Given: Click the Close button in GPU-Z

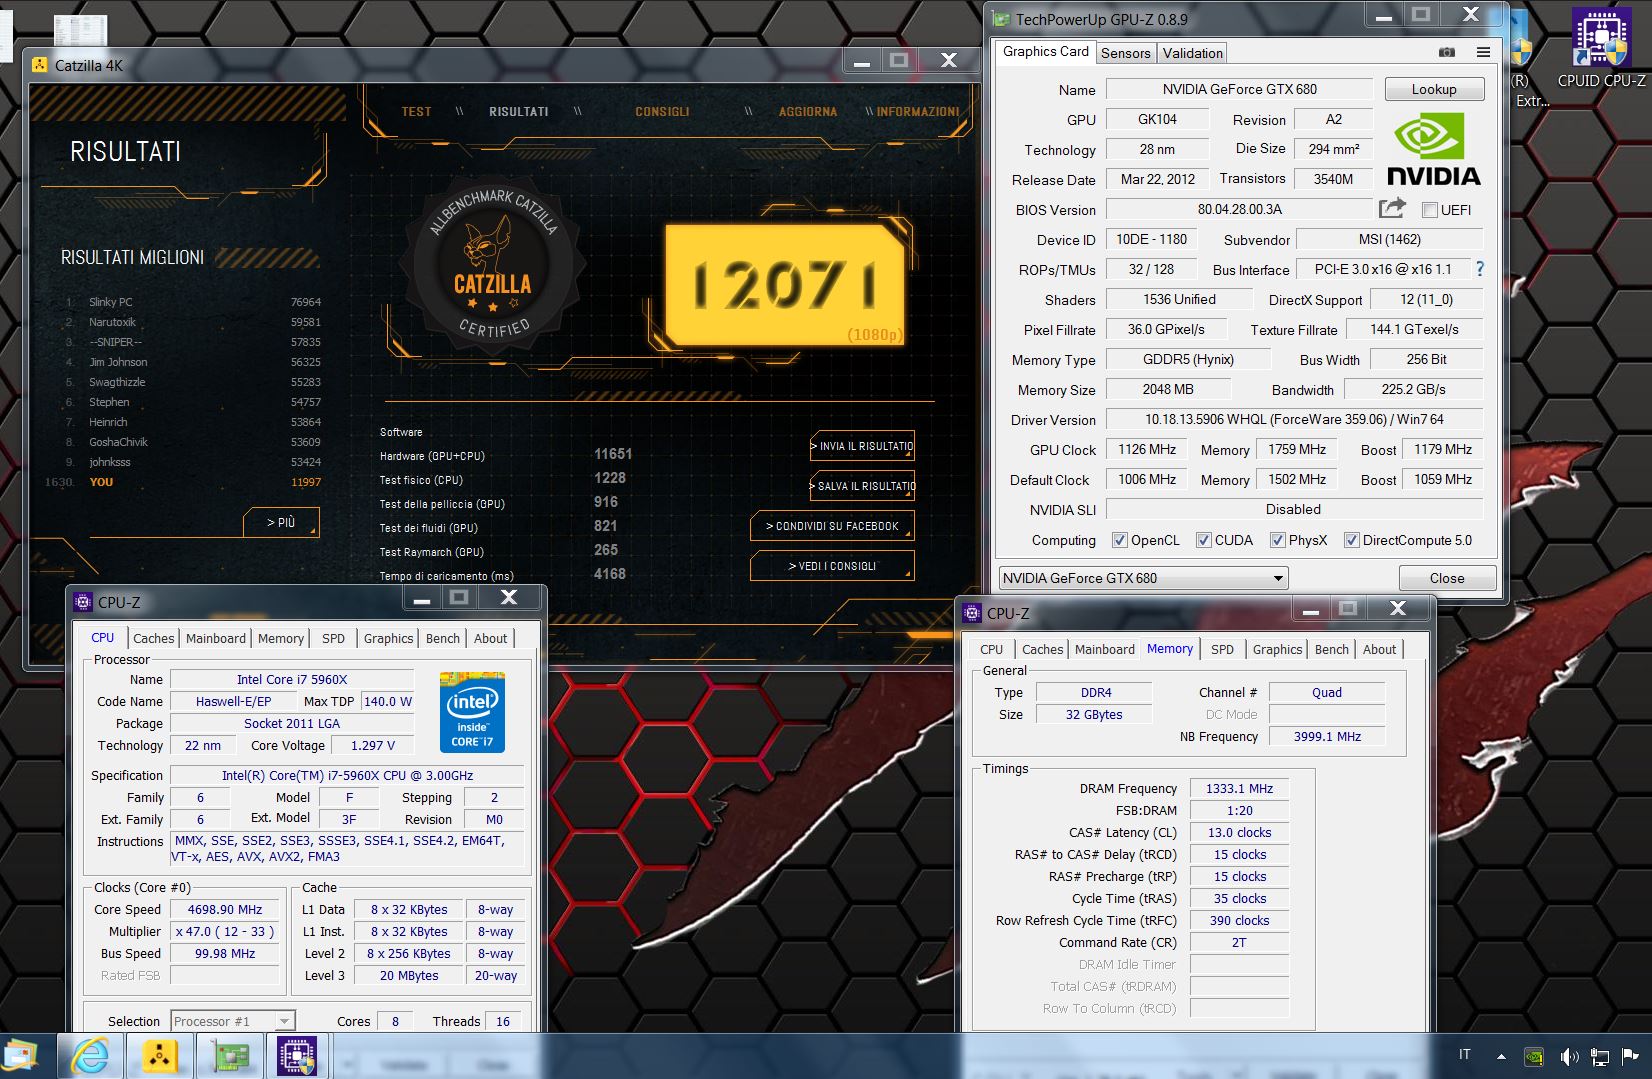Looking at the screenshot, I should click(x=1446, y=578).
